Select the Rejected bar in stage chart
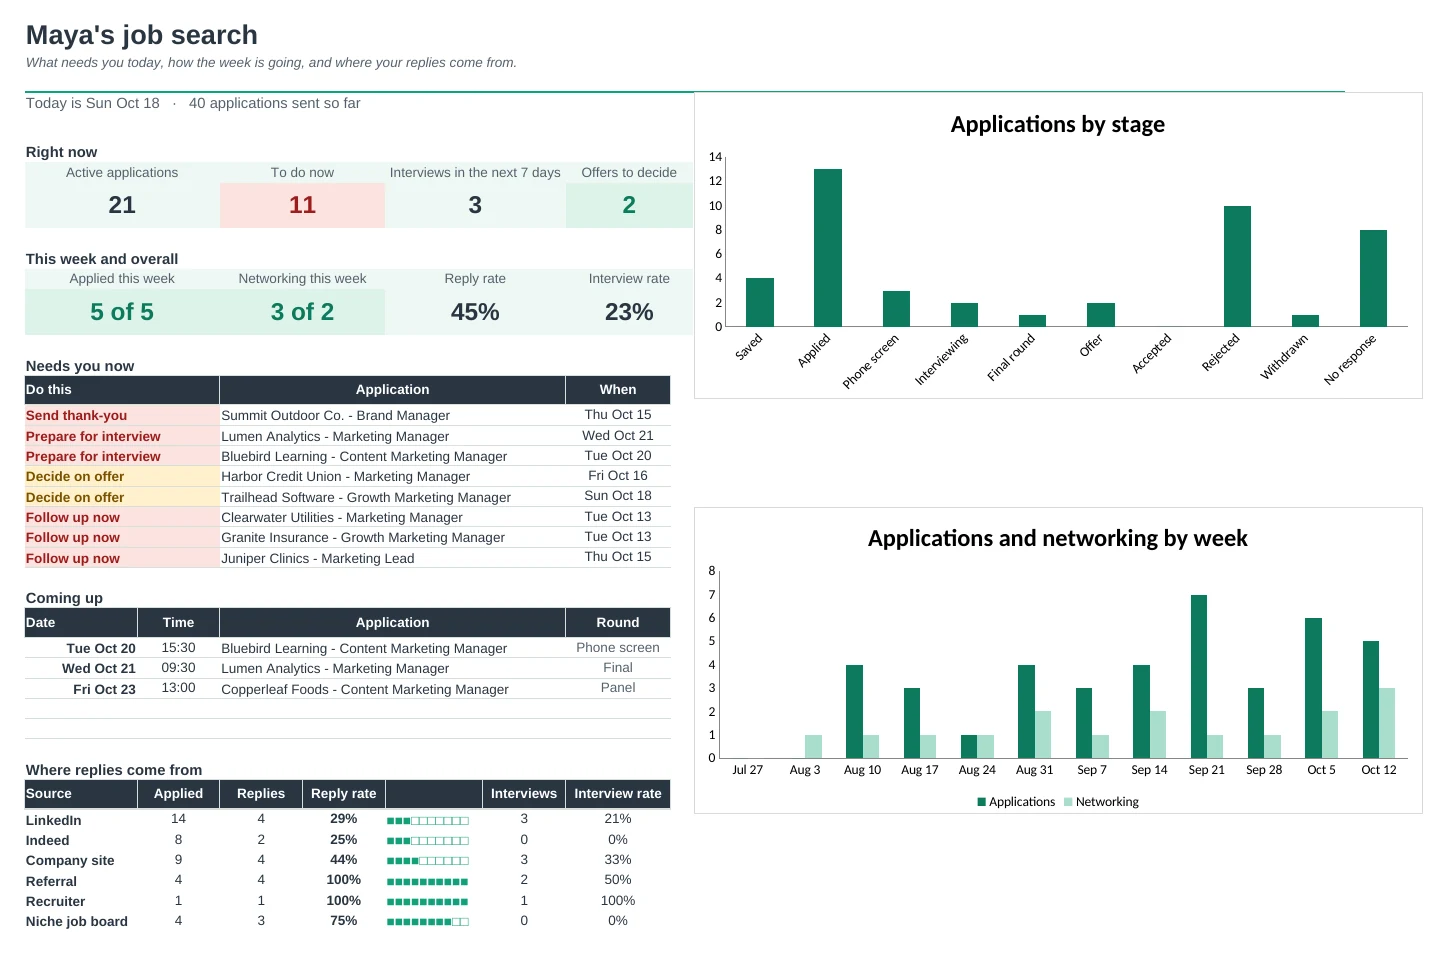 coord(1237,266)
